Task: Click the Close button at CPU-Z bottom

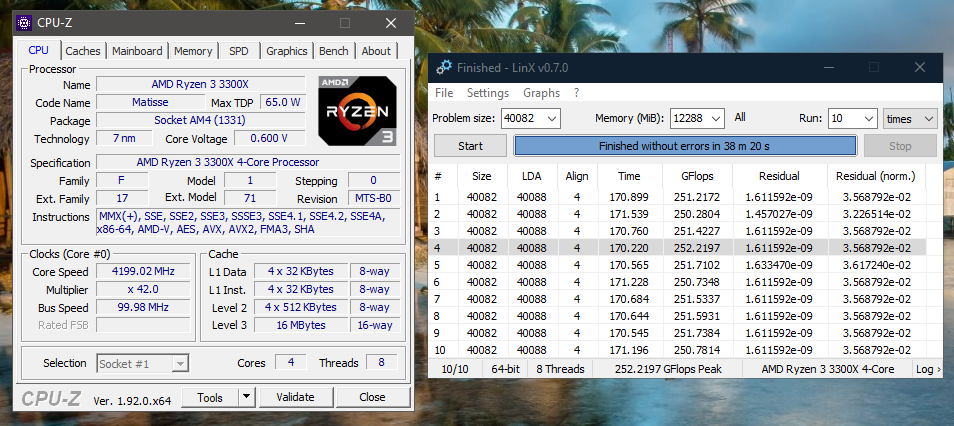Action: tap(372, 397)
